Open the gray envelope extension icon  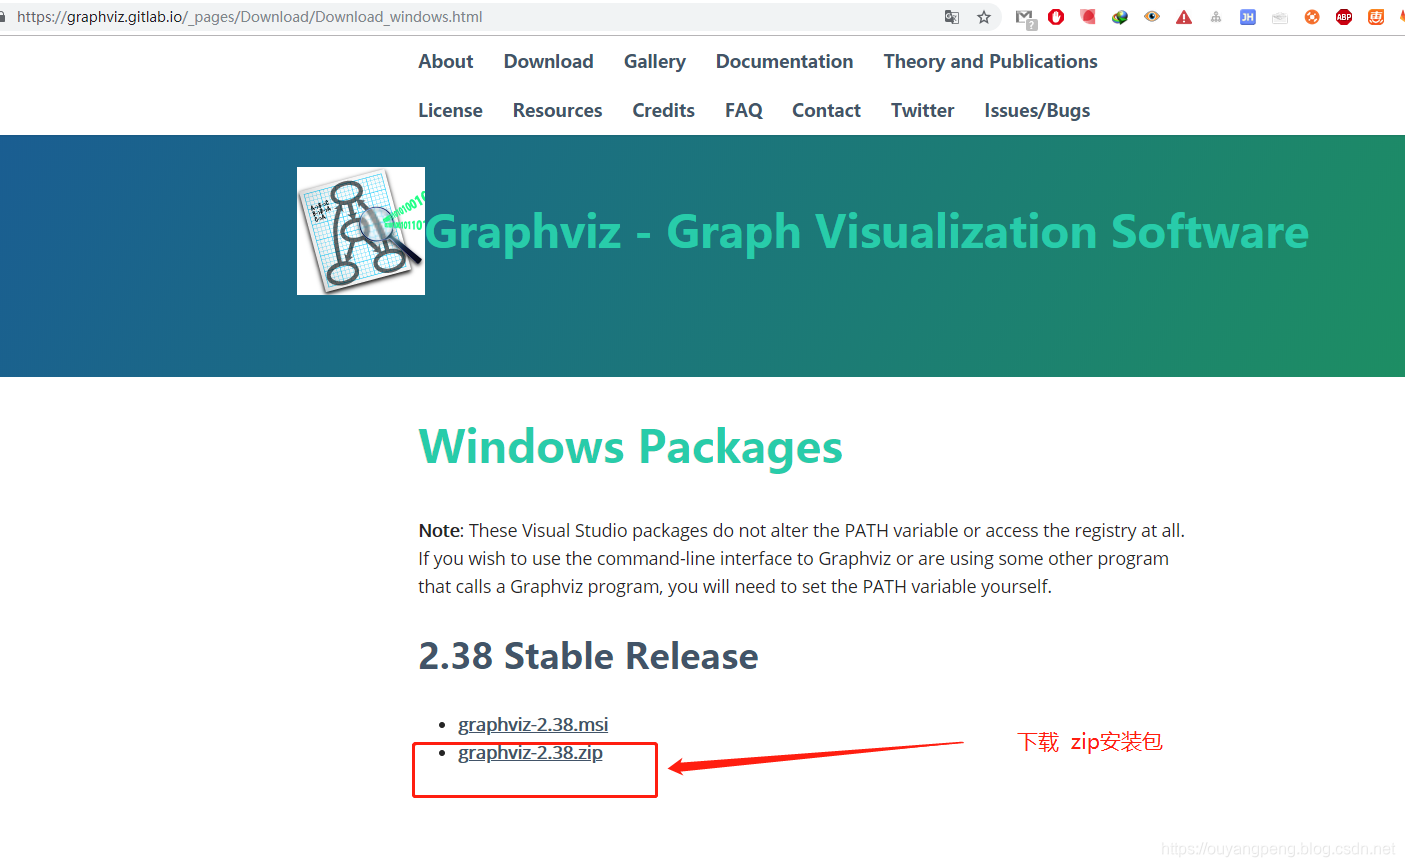1280,17
